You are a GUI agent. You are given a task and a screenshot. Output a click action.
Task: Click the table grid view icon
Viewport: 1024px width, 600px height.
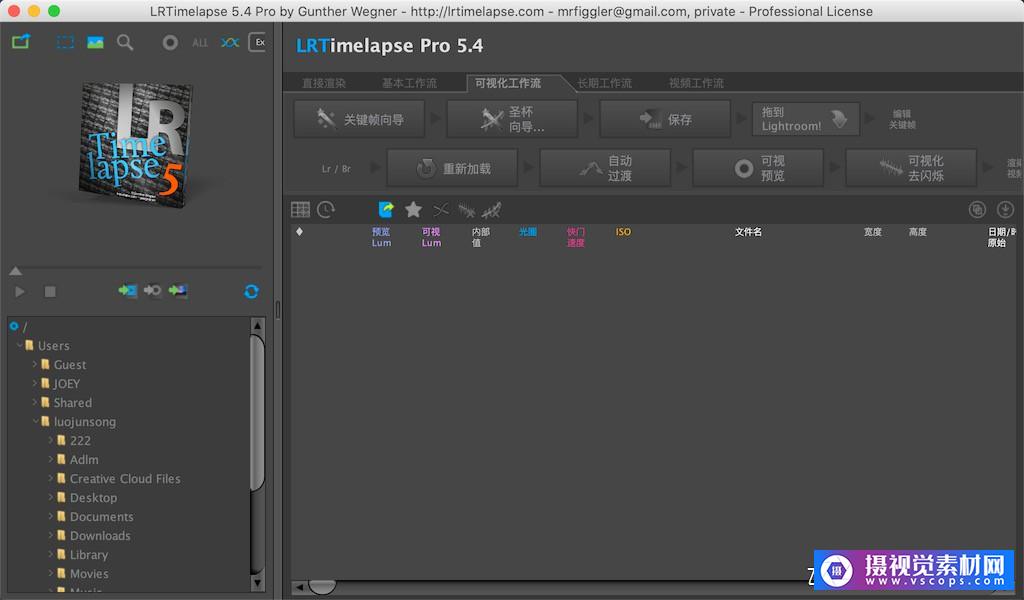(300, 210)
